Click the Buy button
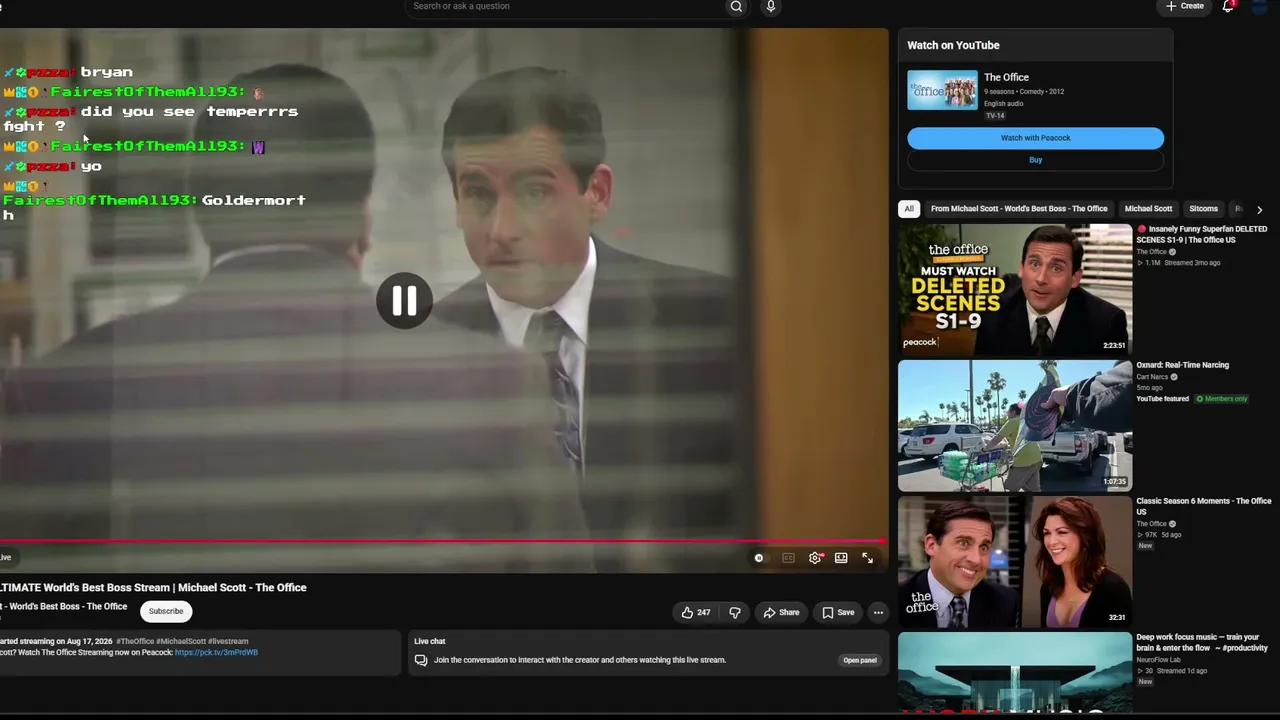The image size is (1280, 720). [x=1035, y=160]
